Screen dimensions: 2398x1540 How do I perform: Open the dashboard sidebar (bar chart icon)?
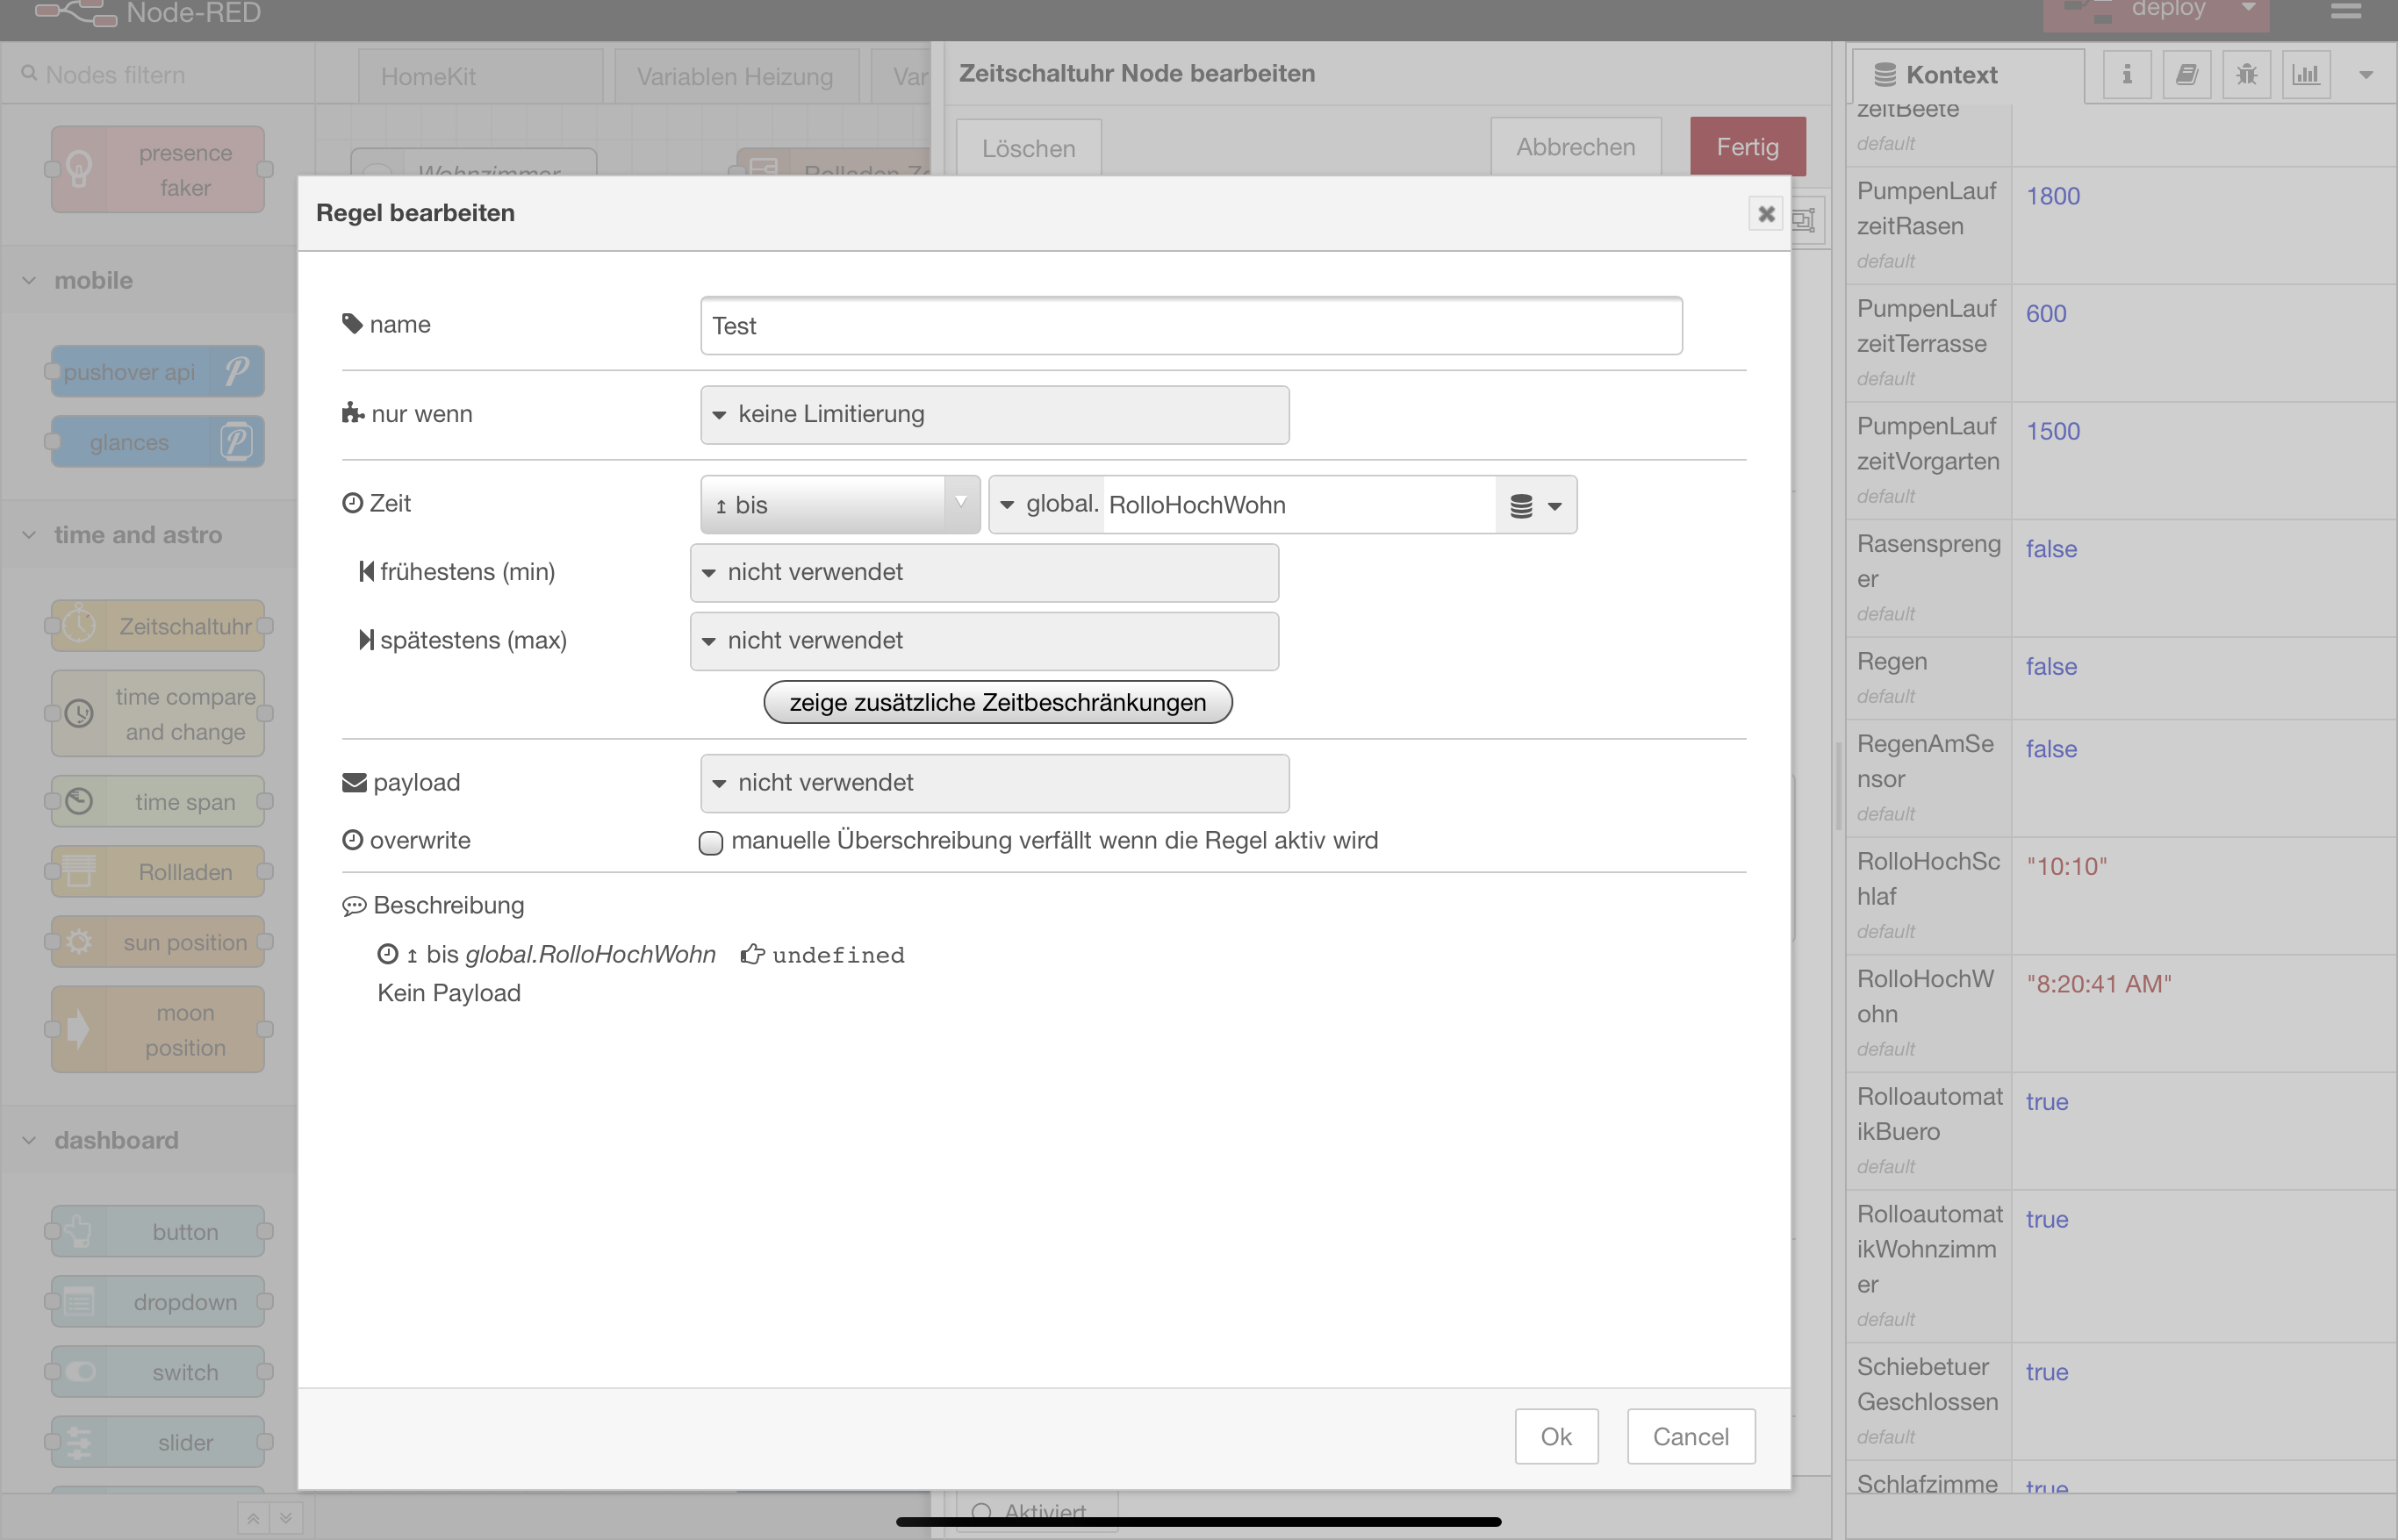(x=2306, y=74)
